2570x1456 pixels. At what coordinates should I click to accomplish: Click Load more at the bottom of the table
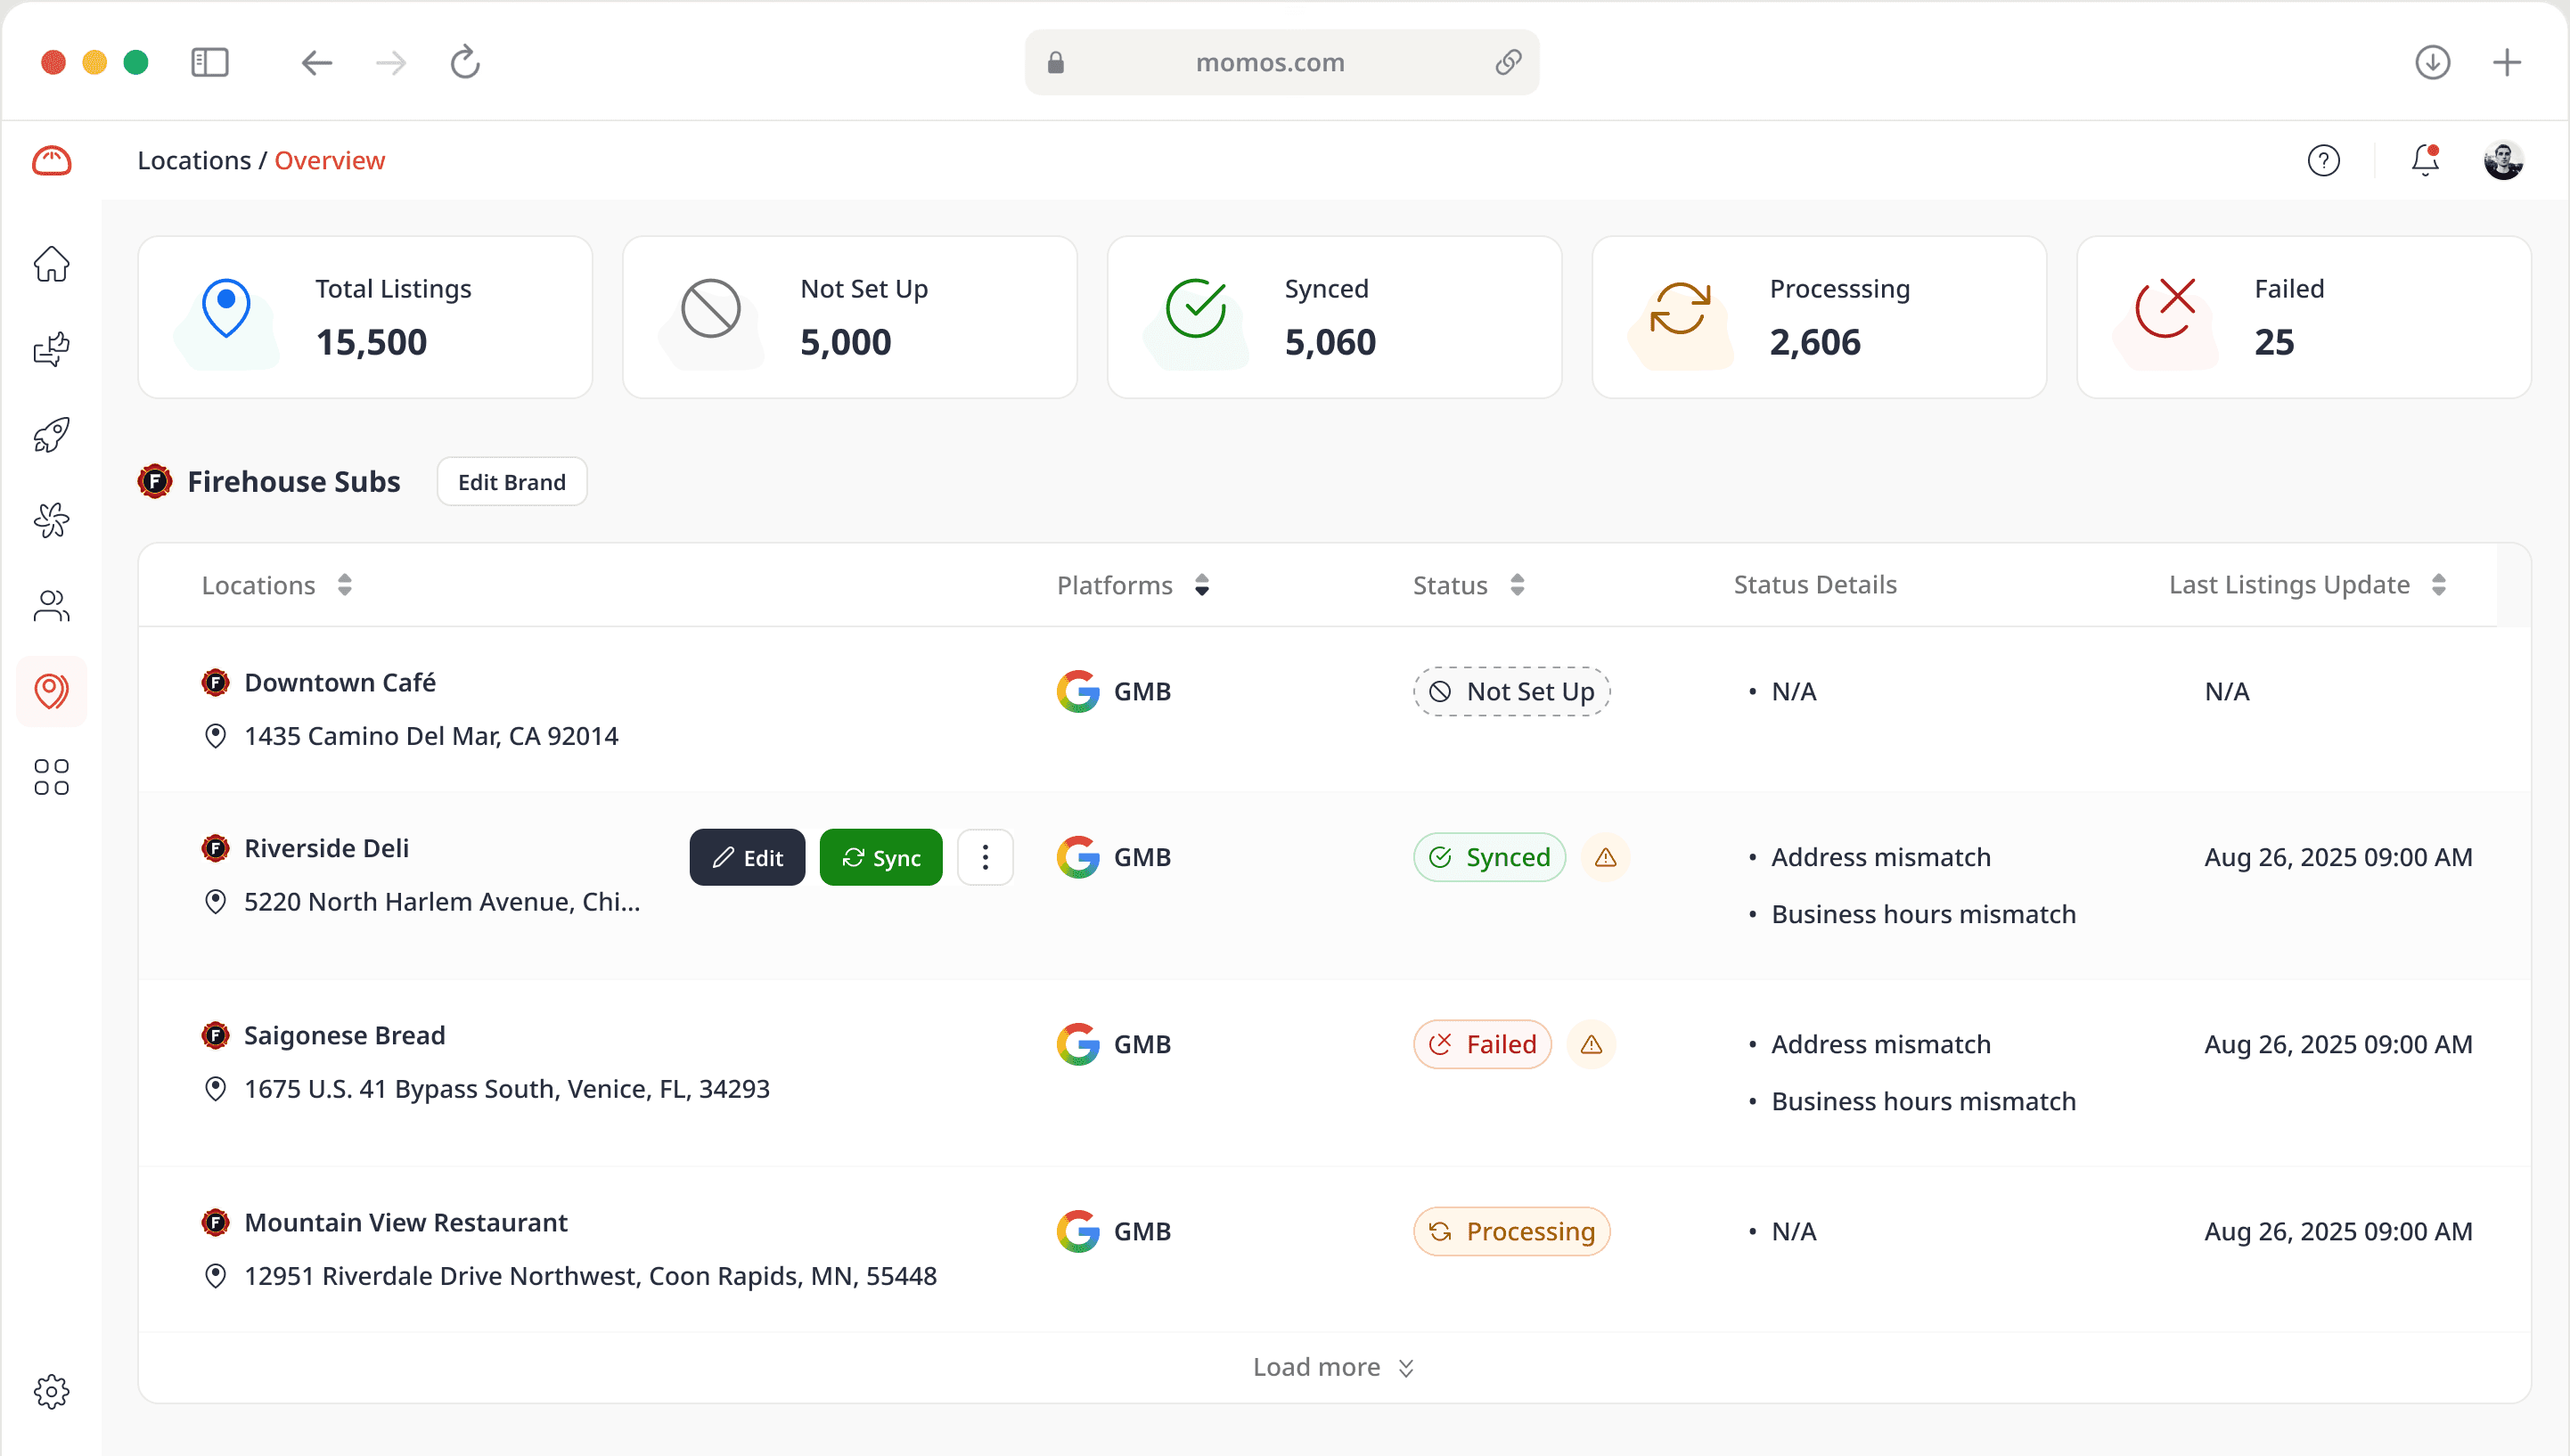pyautogui.click(x=1333, y=1367)
